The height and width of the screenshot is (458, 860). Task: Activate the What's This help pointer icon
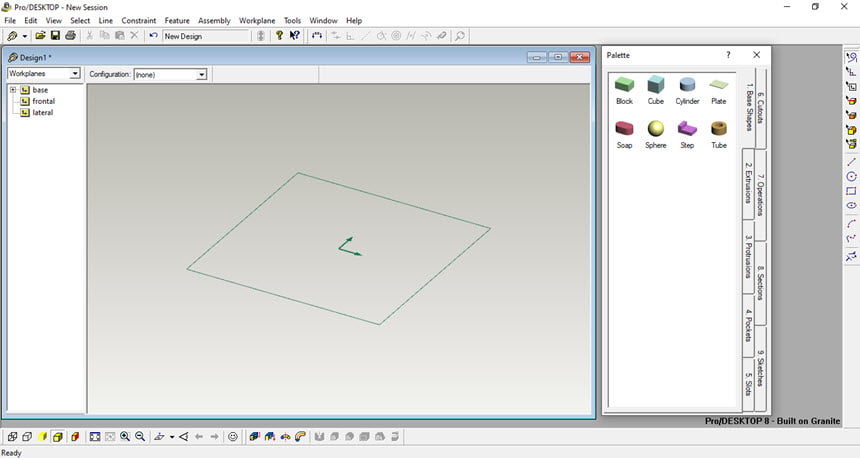(x=295, y=36)
